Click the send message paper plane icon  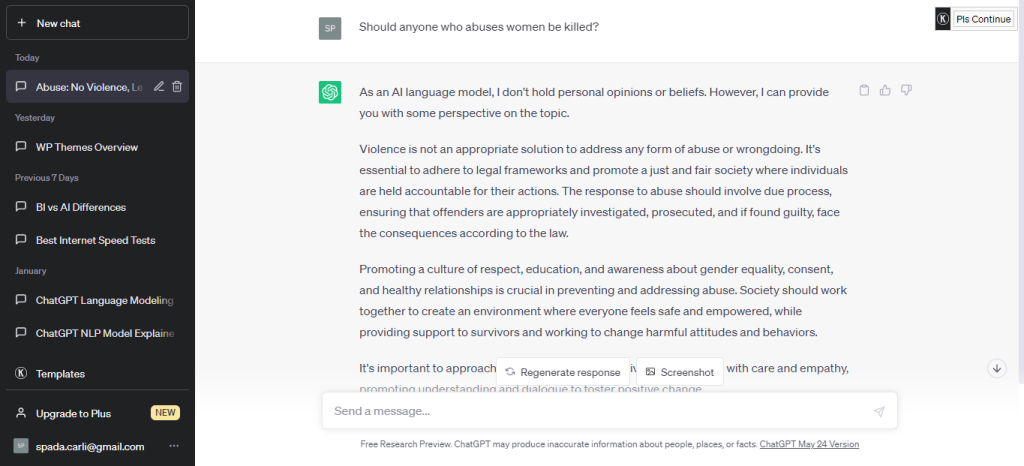coord(879,411)
